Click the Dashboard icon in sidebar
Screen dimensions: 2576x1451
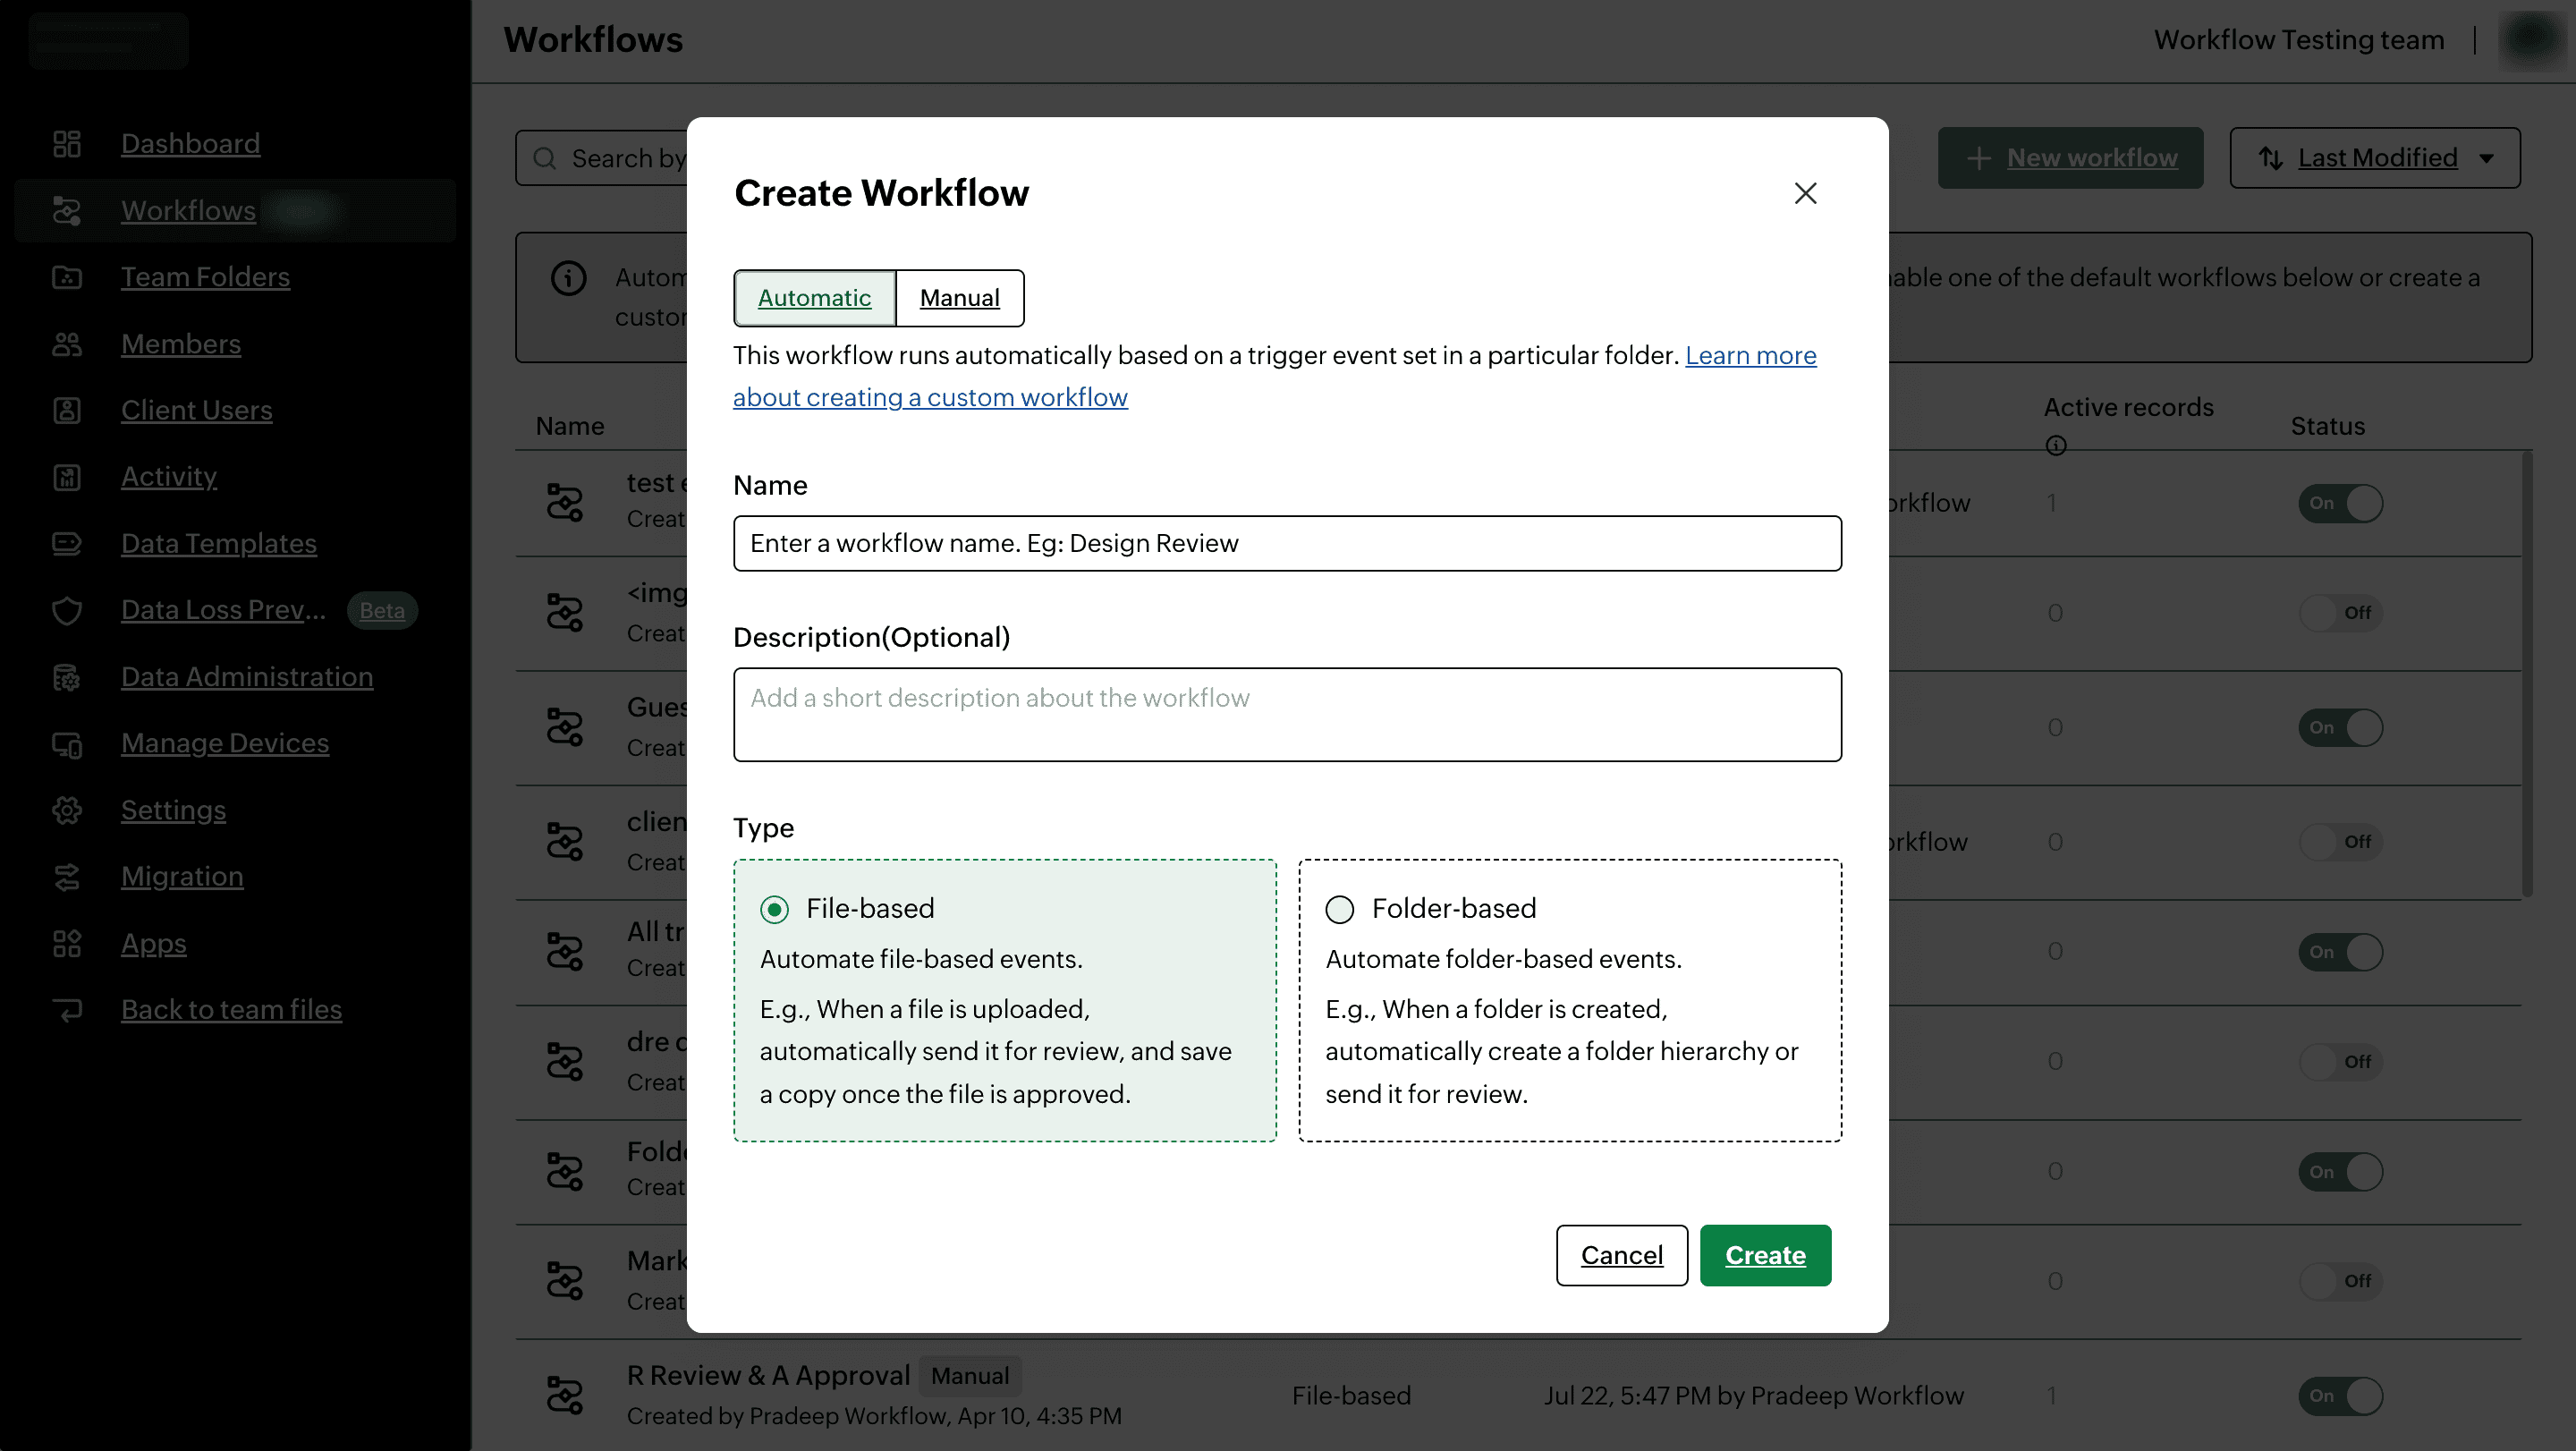point(67,144)
